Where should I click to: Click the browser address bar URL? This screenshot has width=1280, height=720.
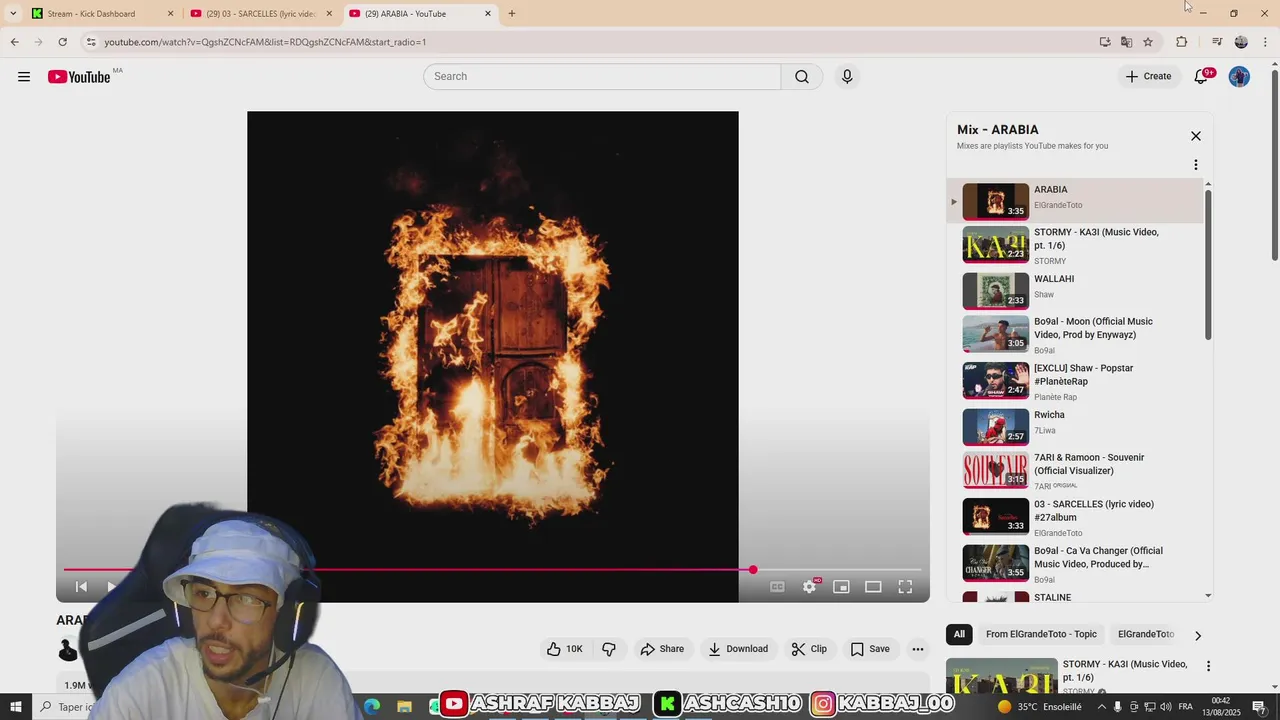[x=265, y=42]
